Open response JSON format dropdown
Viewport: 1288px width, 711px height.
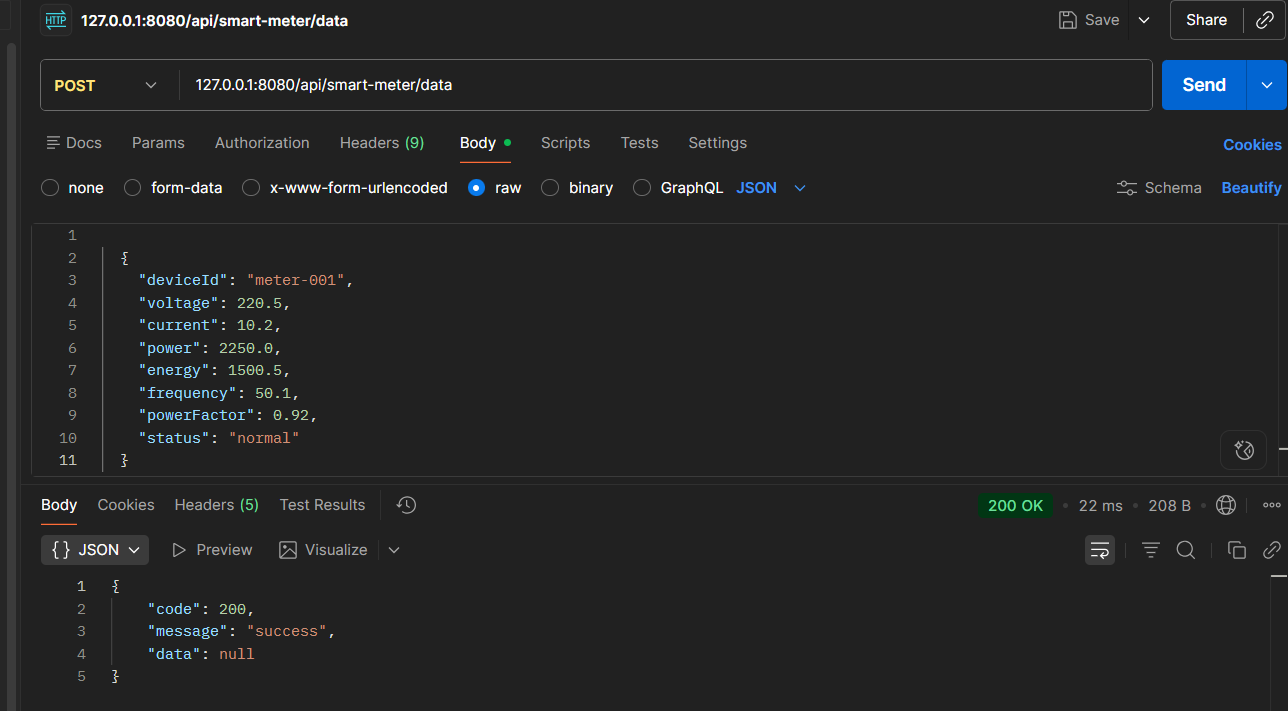click(x=95, y=550)
